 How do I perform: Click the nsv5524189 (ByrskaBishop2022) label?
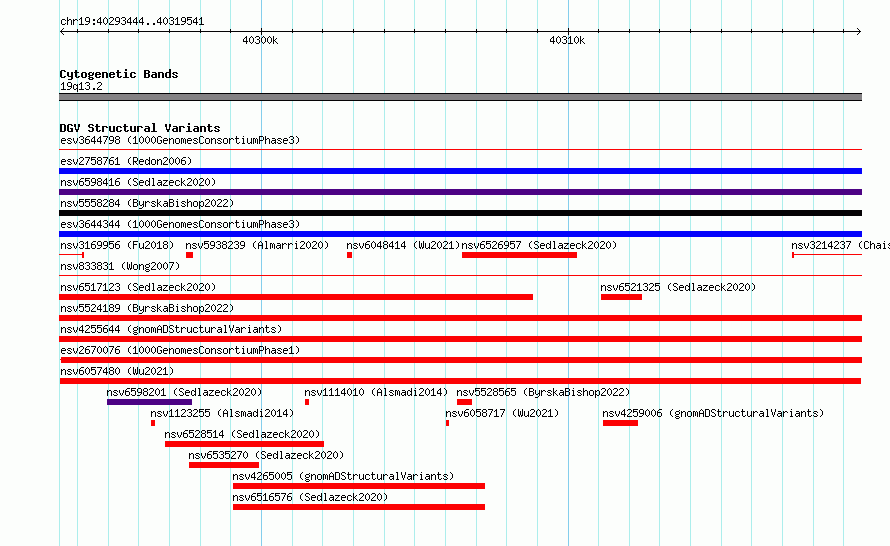(x=147, y=308)
